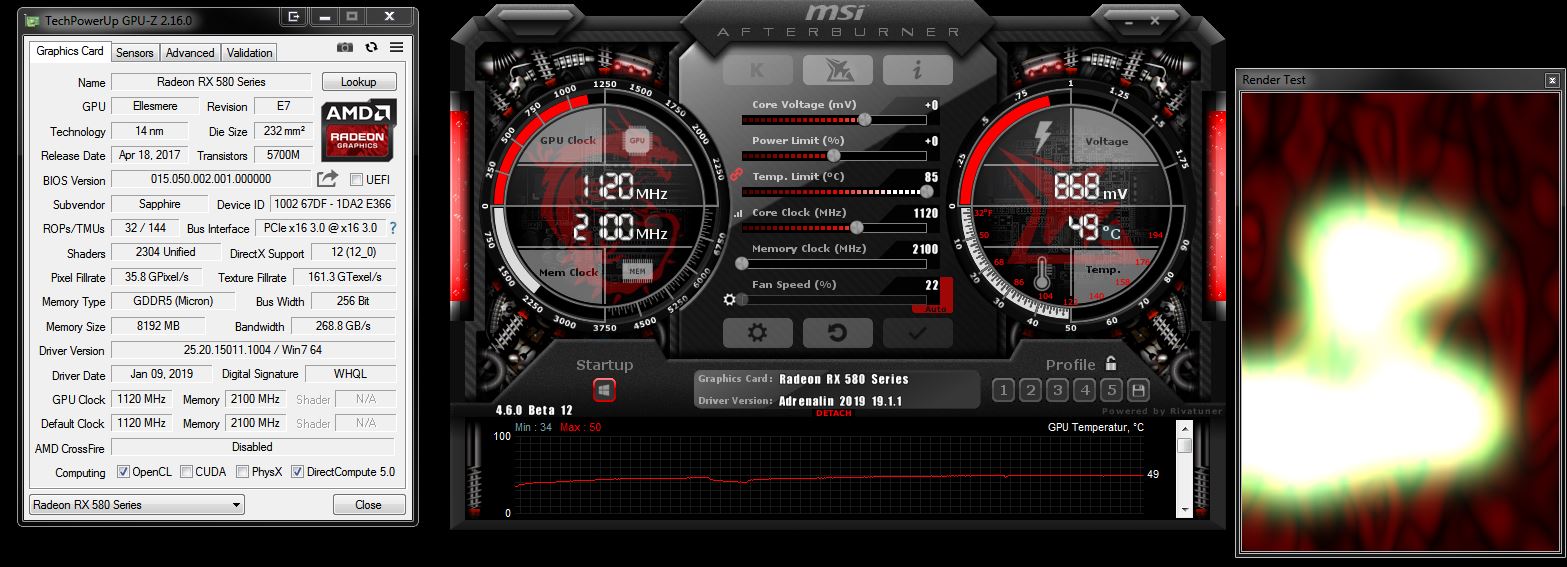Select Afterburner profile slot 1
Viewport: 1567px width, 567px height.
(1003, 390)
